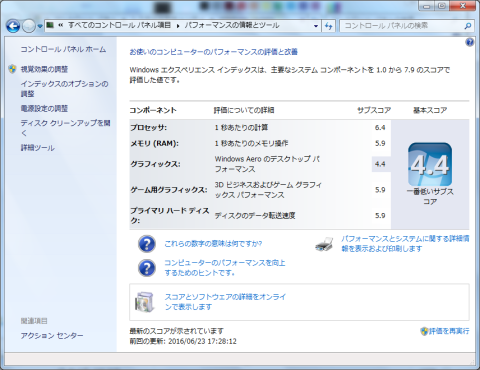Viewport: 480px width, 370px height.
Task: Click the ゲーム用グラフィックス row label
Action: (x=169, y=190)
